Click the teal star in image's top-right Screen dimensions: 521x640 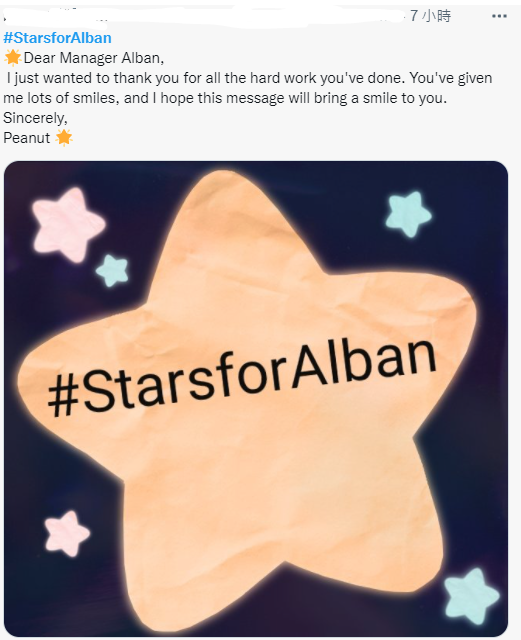(x=407, y=214)
